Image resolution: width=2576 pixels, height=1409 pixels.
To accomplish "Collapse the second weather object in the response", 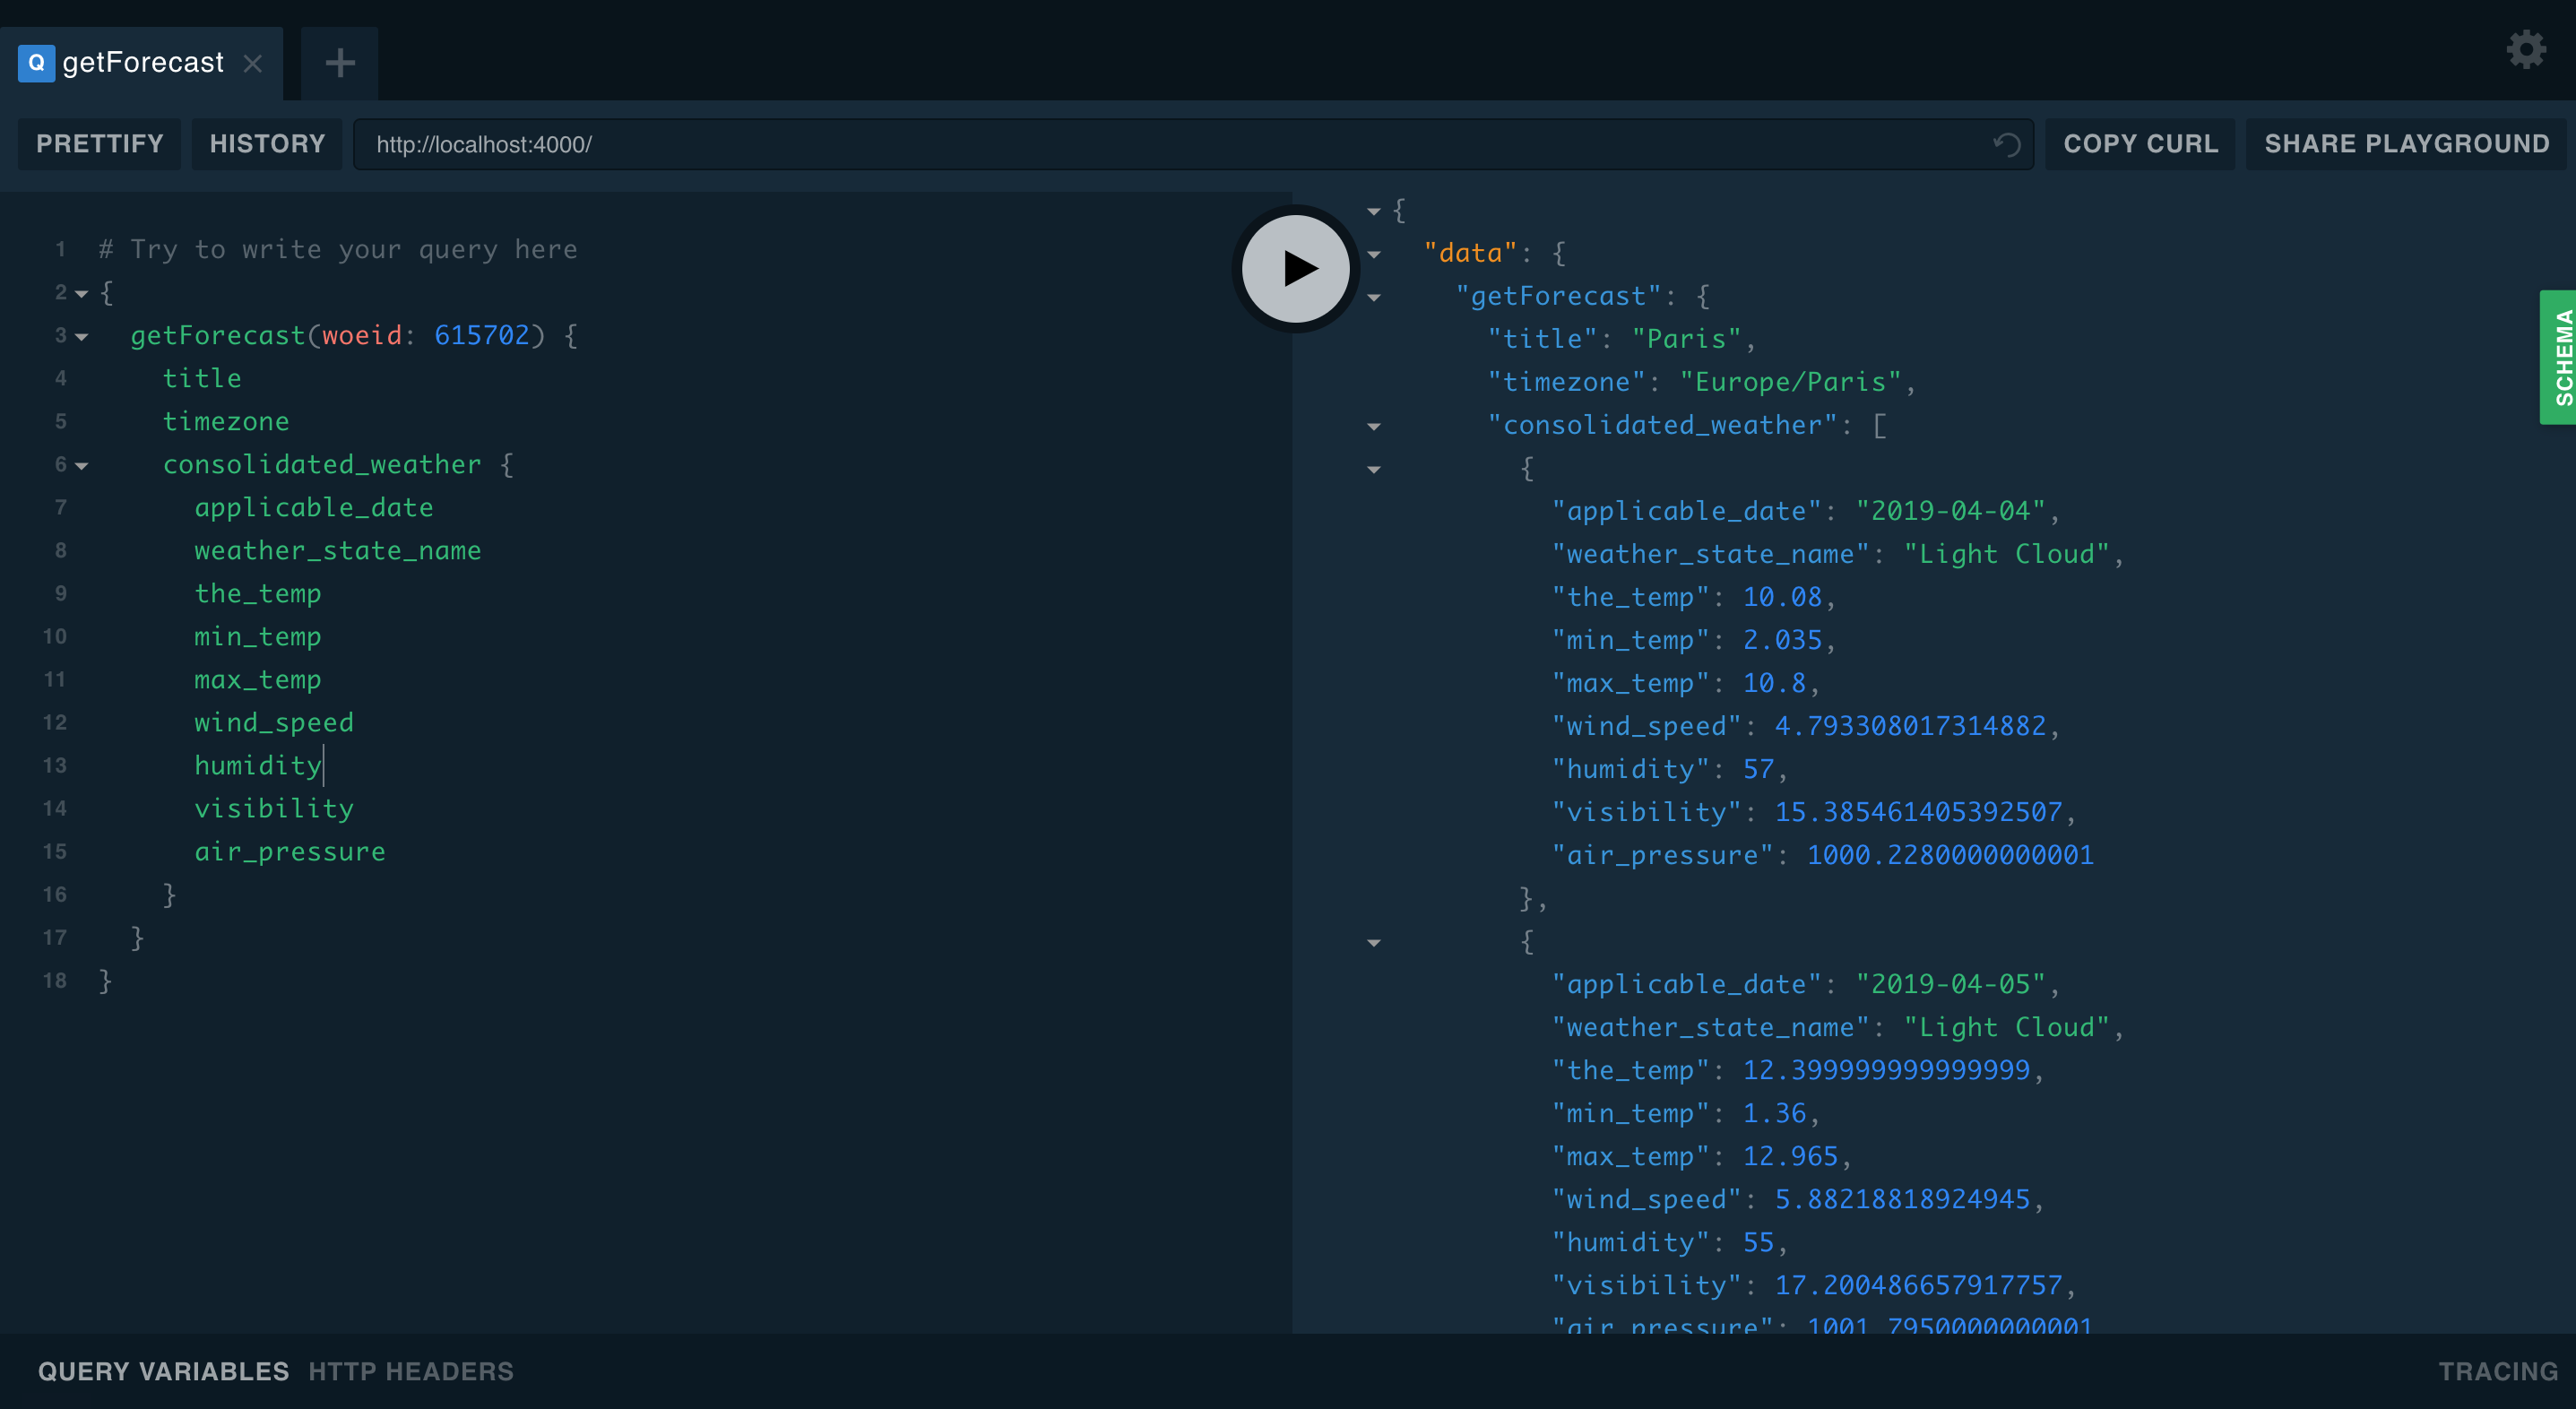I will click(1375, 943).
